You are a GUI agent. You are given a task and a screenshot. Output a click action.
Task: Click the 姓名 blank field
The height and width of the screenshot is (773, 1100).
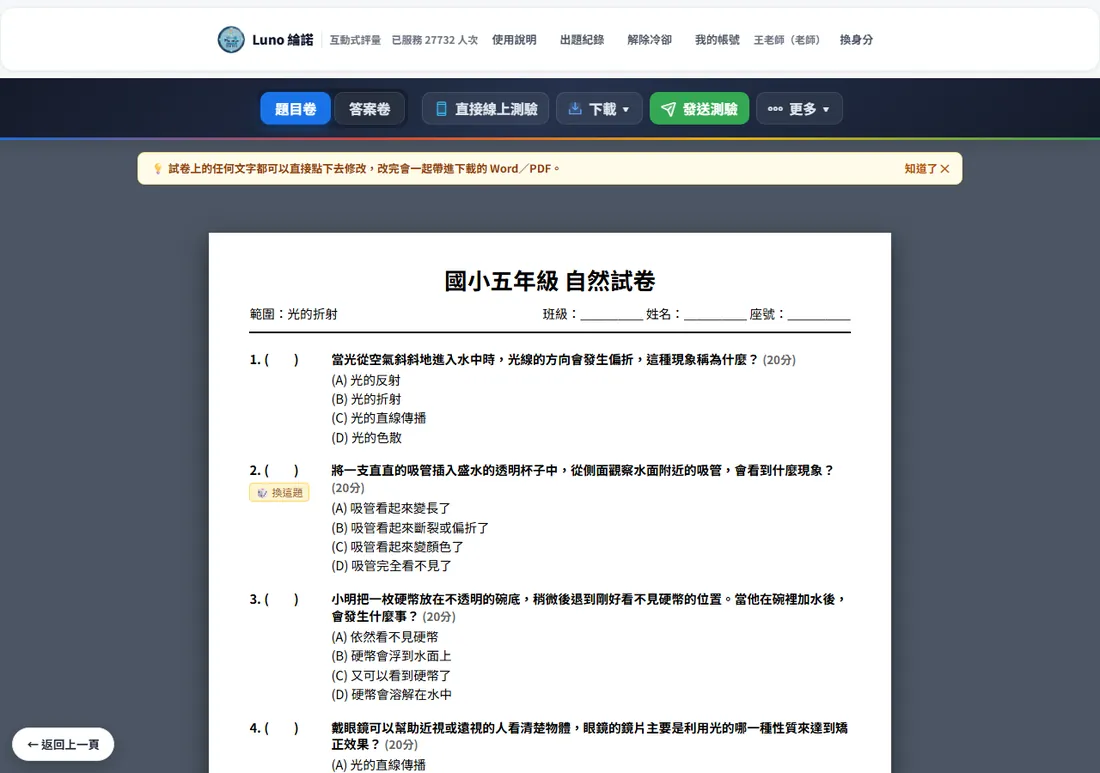tap(715, 314)
